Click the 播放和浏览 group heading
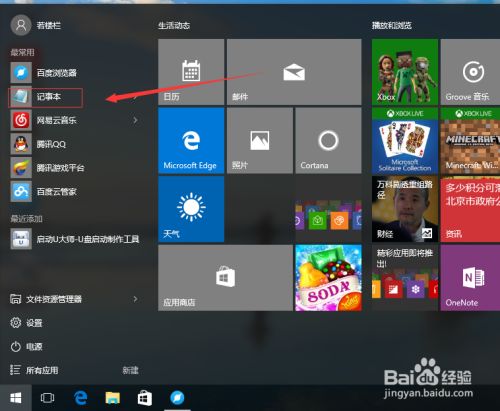The width and height of the screenshot is (500, 411). 392,25
